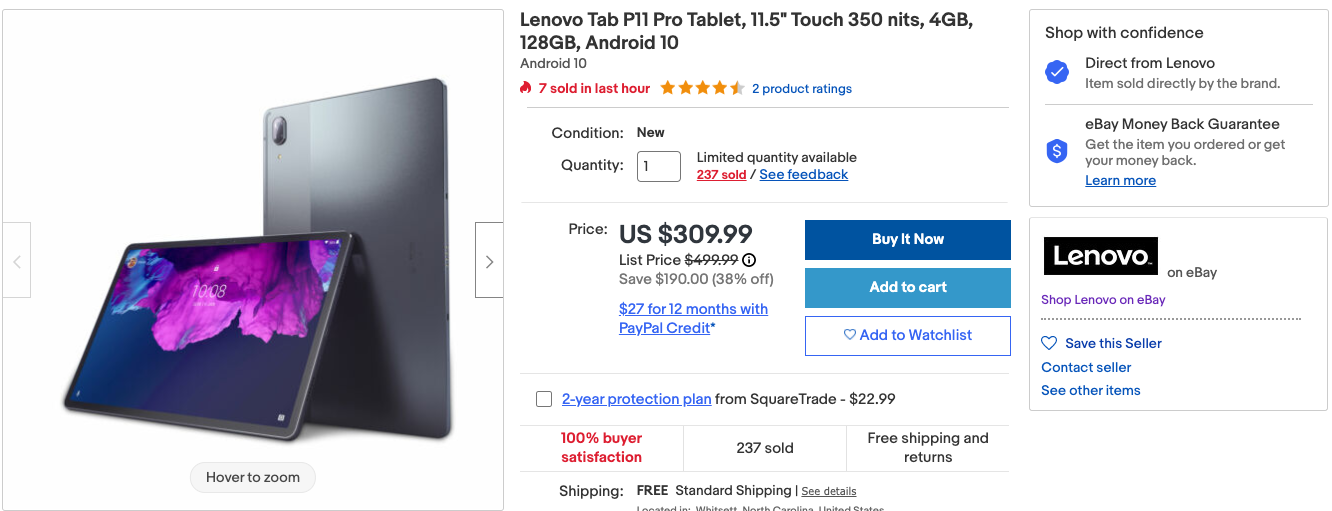Screen dimensions: 1332x511
Task: Click the previous image arrow
Action: [x=17, y=261]
